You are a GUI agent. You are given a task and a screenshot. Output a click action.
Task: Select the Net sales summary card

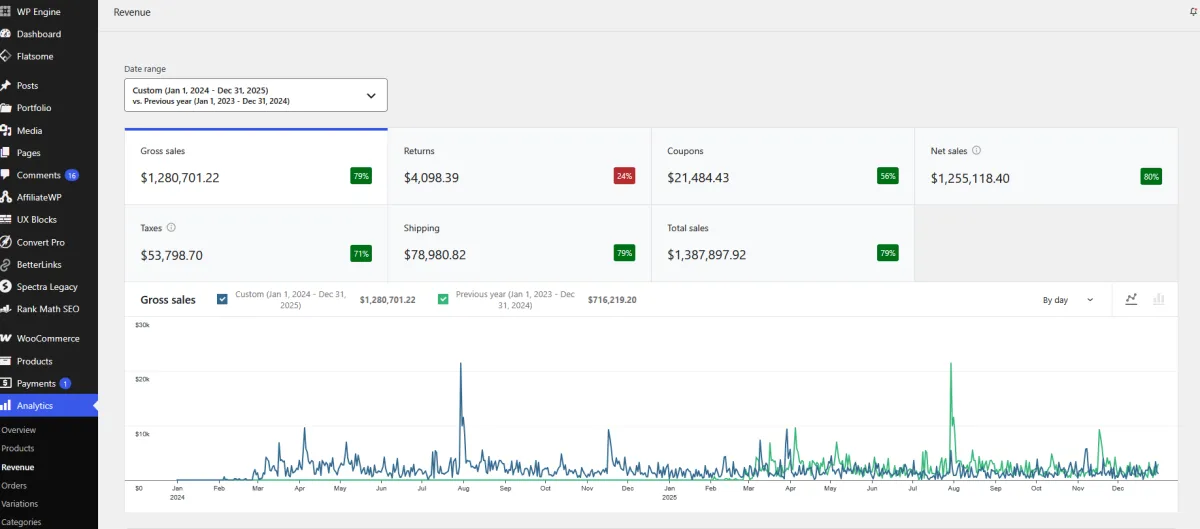click(x=1046, y=167)
